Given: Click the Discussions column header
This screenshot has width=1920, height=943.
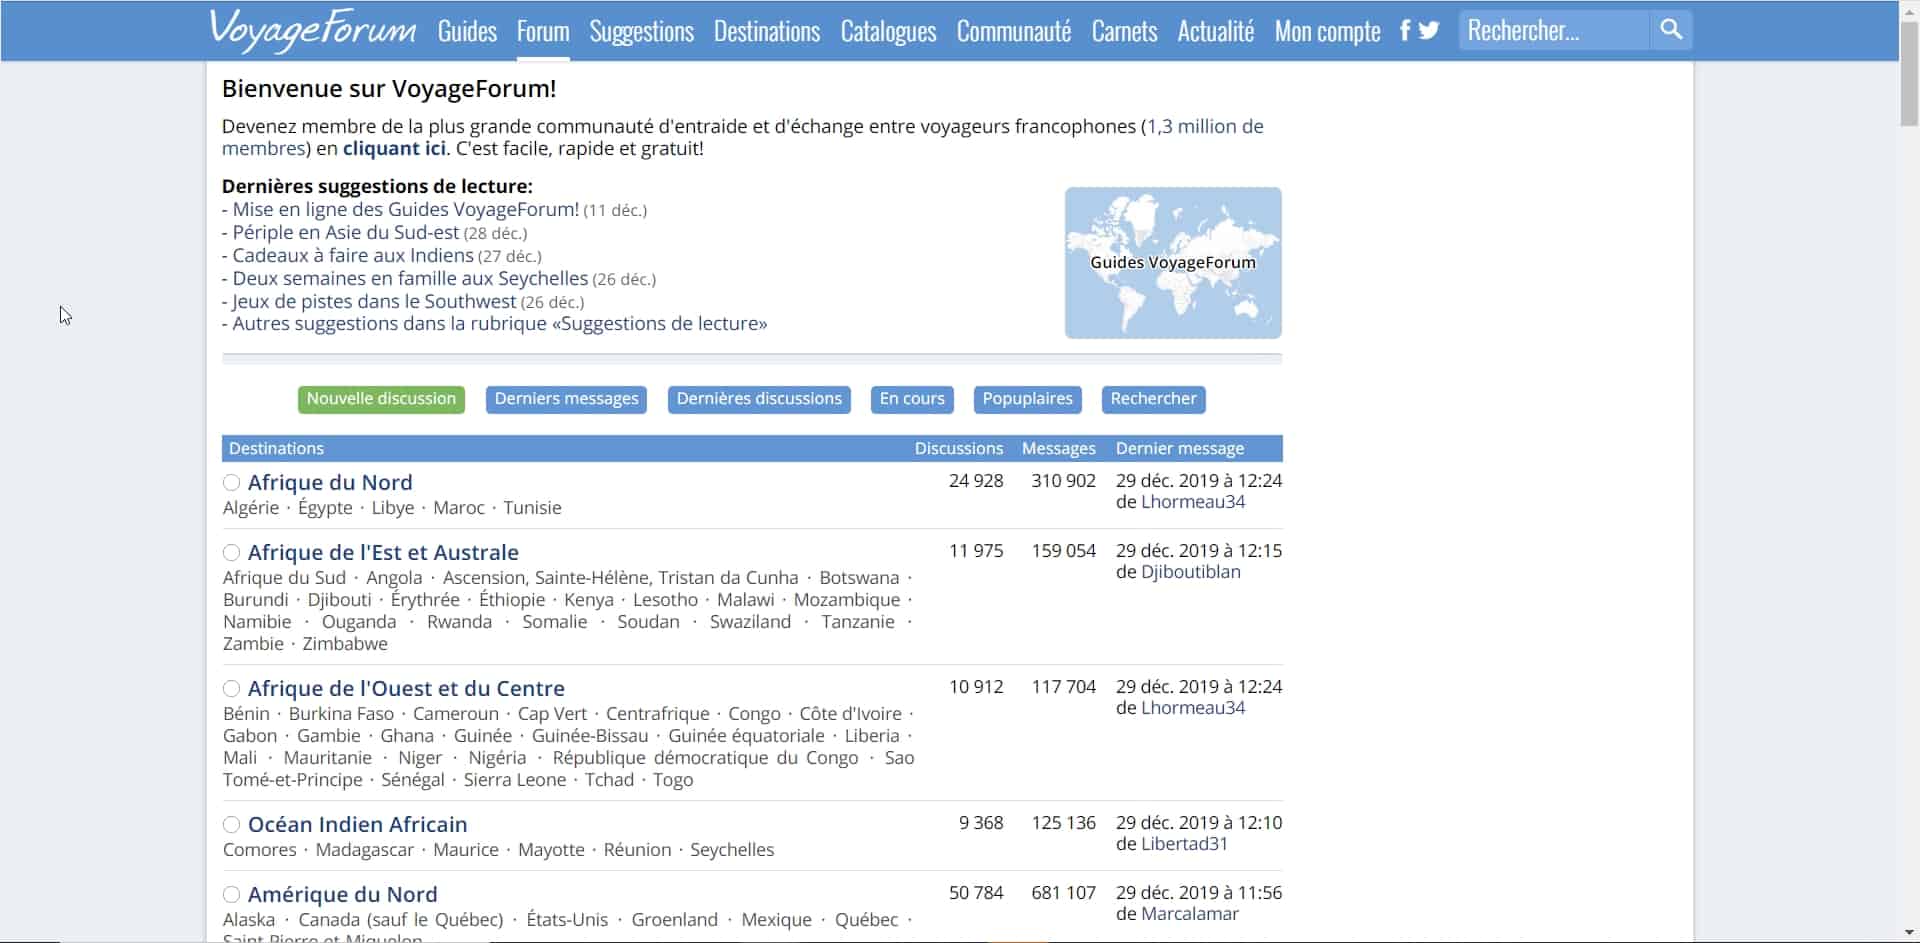Looking at the screenshot, I should 958,449.
